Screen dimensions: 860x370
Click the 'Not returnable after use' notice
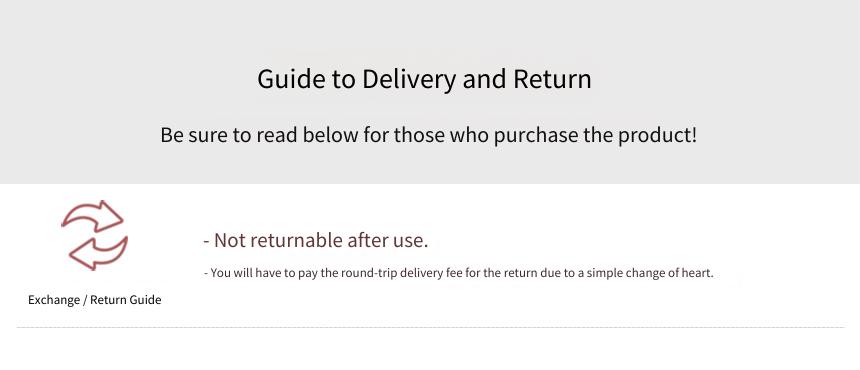point(315,240)
